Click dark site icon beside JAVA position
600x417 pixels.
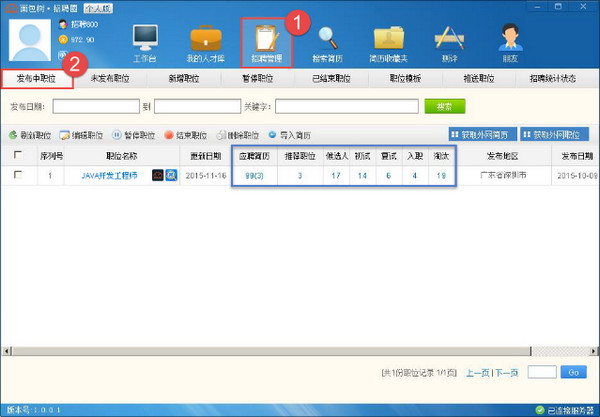coord(158,175)
